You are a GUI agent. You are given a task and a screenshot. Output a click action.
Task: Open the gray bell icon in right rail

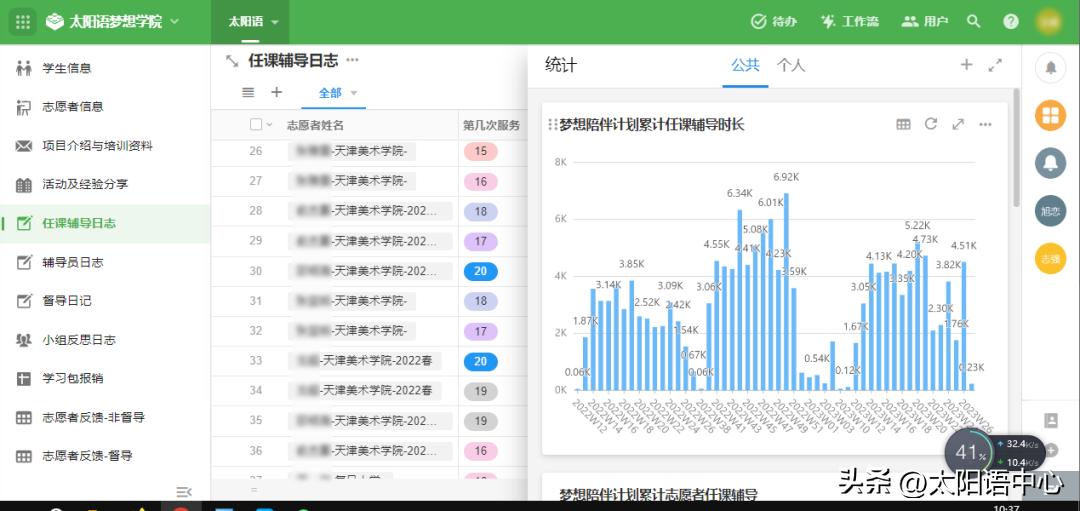coord(1050,163)
